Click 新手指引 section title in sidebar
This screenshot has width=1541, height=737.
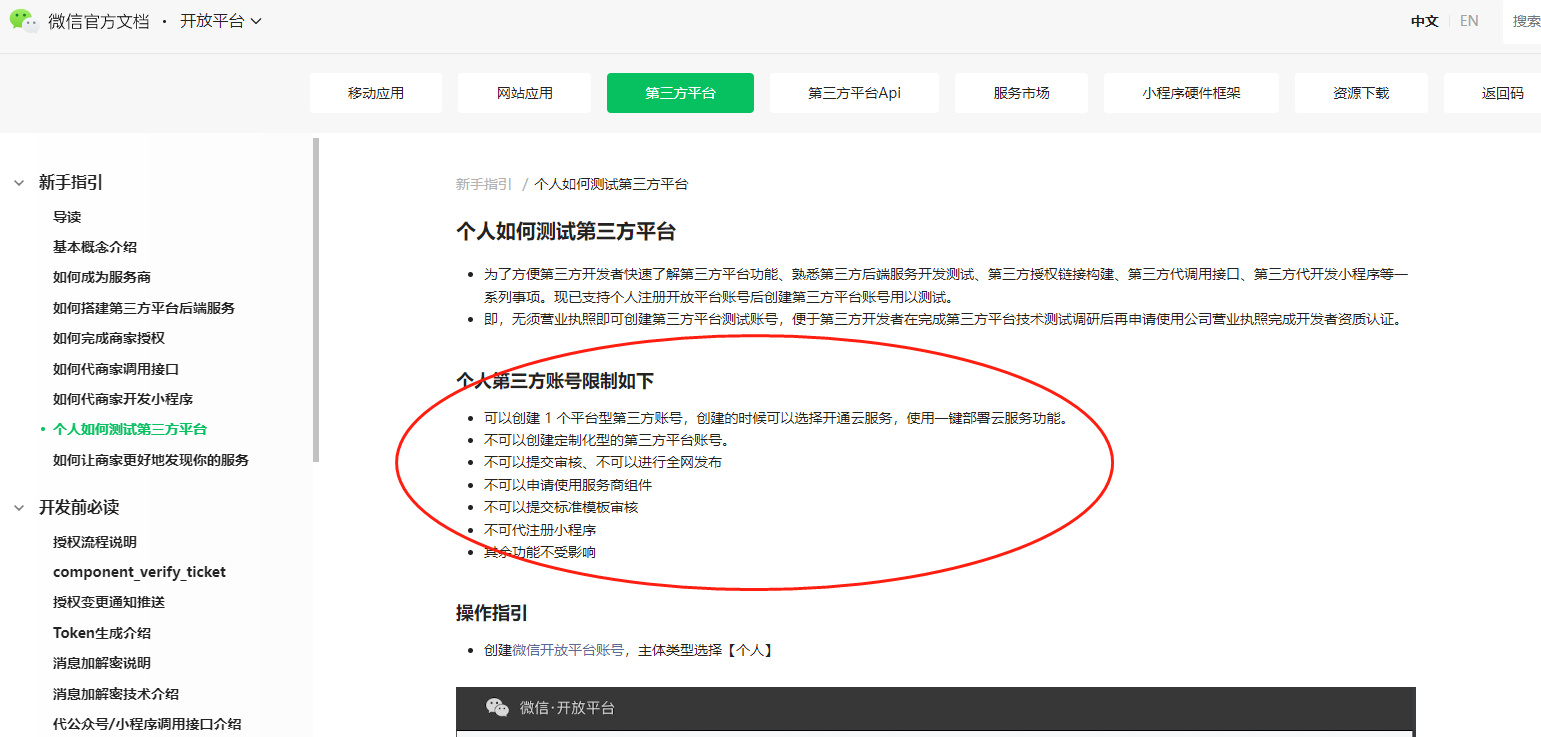[x=71, y=182]
